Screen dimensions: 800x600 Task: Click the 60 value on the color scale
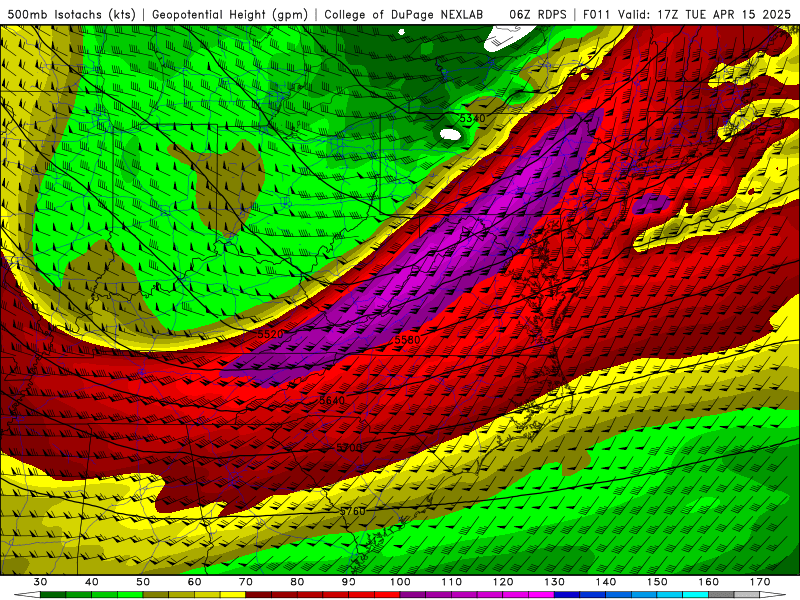tap(194, 582)
